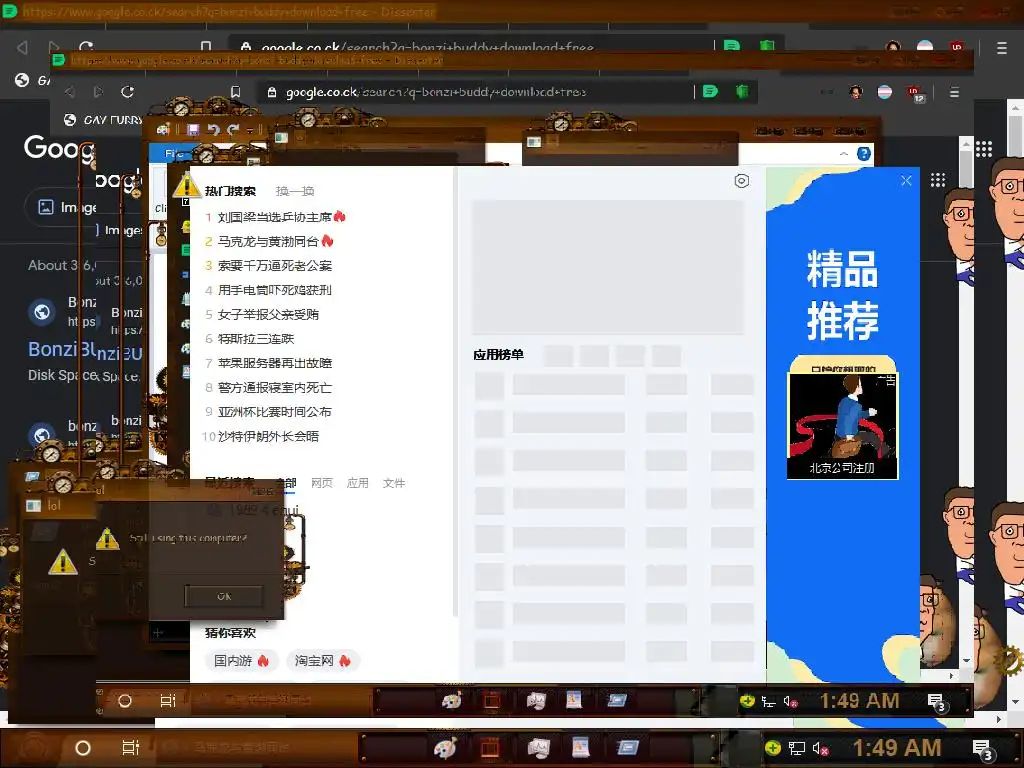
Task: Click muted volume icon in bottommost taskbar
Action: (821, 748)
